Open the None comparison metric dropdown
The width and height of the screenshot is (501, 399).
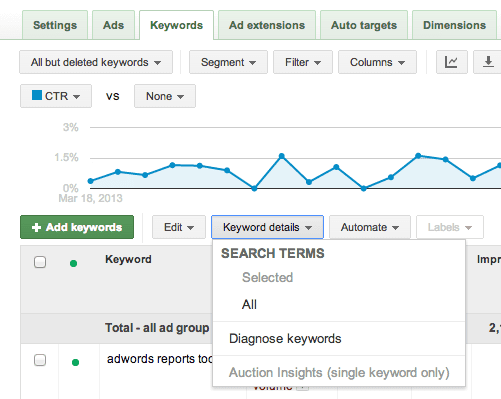point(165,96)
